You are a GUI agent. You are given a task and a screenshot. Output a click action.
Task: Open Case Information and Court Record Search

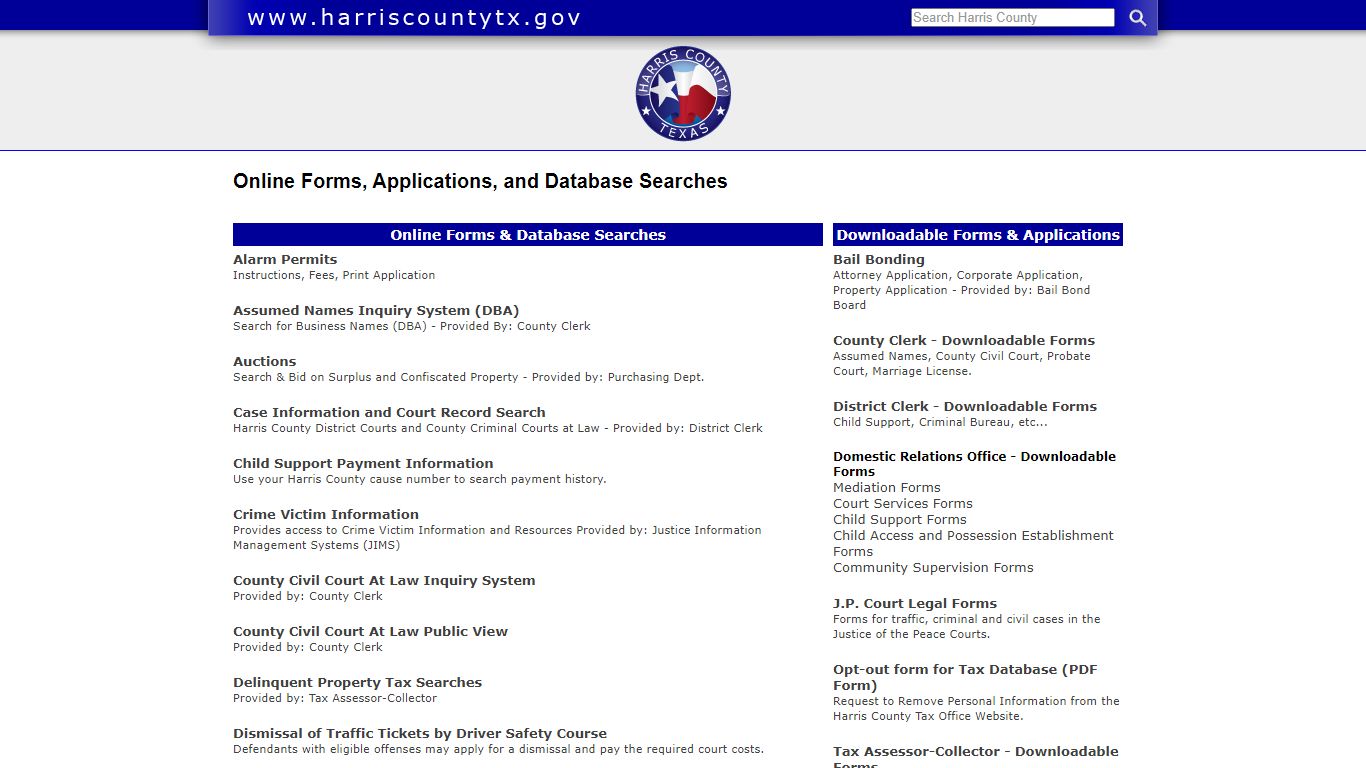(x=389, y=412)
